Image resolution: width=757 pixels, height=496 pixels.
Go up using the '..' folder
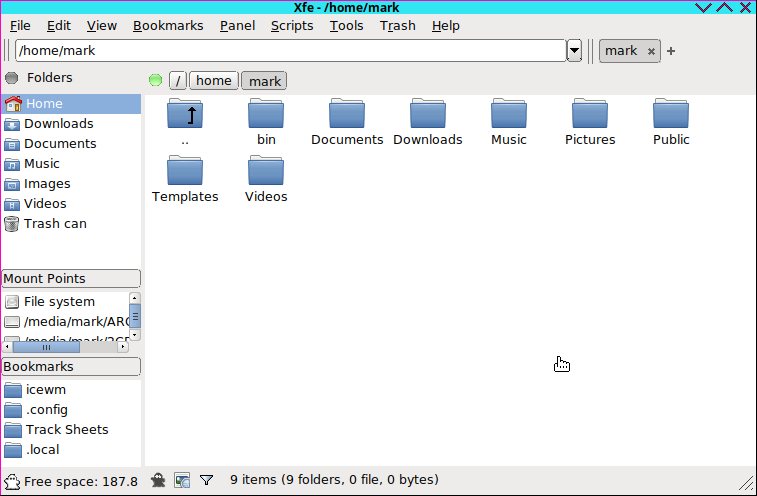tap(185, 114)
